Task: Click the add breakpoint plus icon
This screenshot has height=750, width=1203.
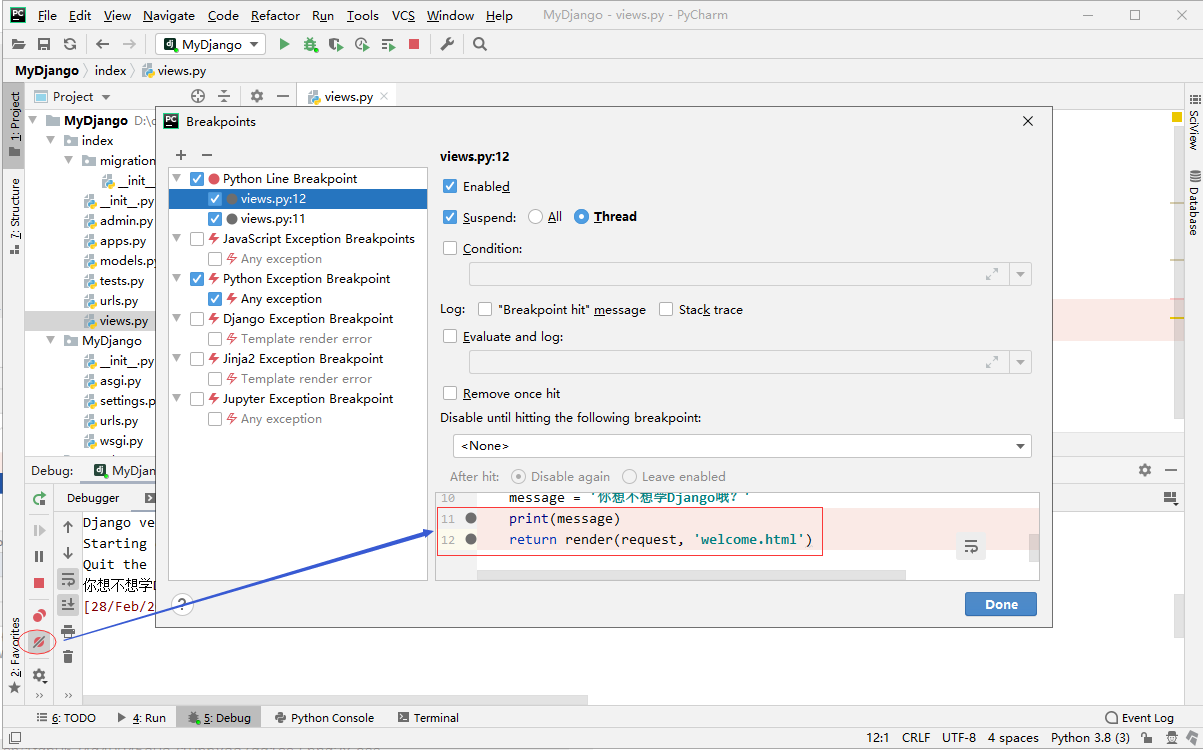Action: pyautogui.click(x=181, y=155)
